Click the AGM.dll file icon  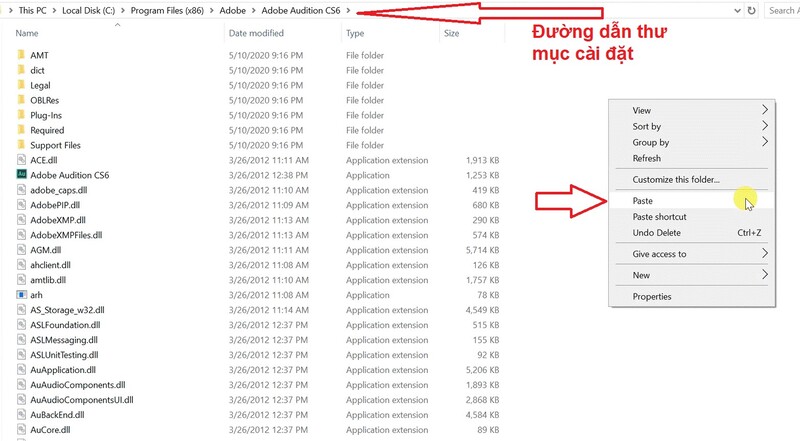21,250
